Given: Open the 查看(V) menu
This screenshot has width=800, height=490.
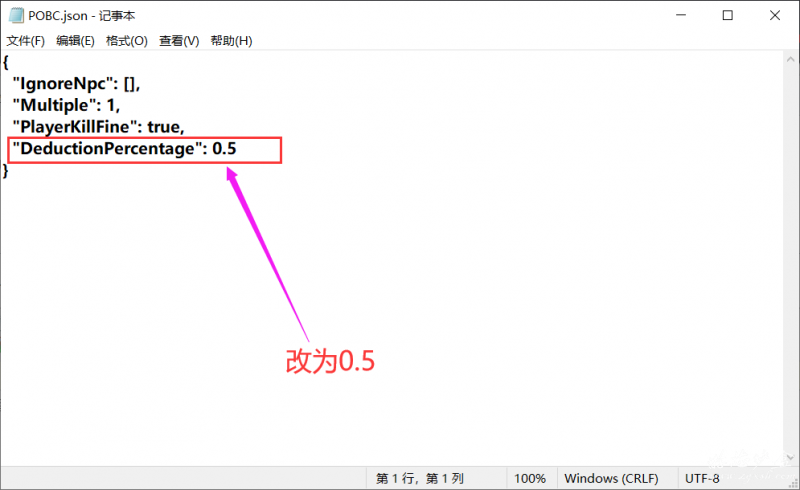Looking at the screenshot, I should 179,41.
